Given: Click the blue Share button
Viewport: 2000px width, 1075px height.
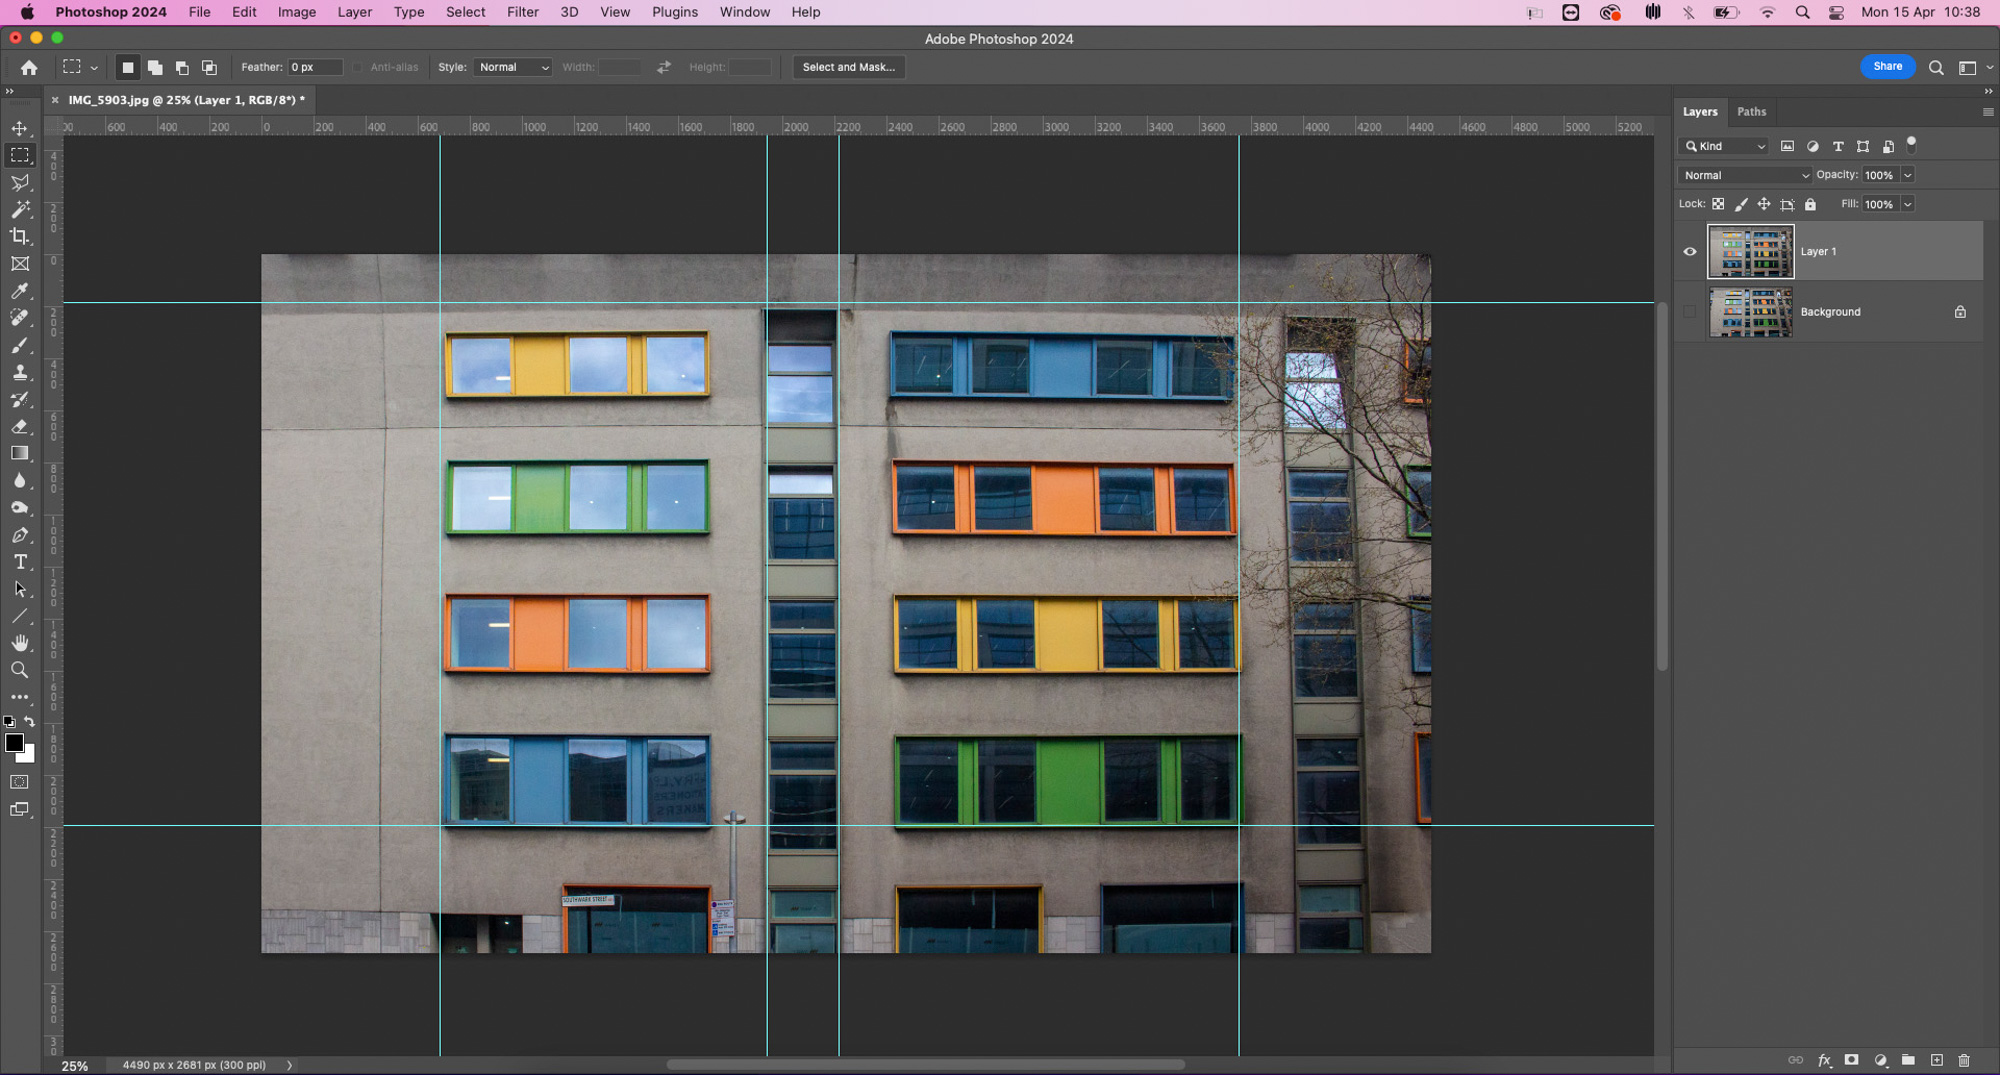Looking at the screenshot, I should (1887, 67).
